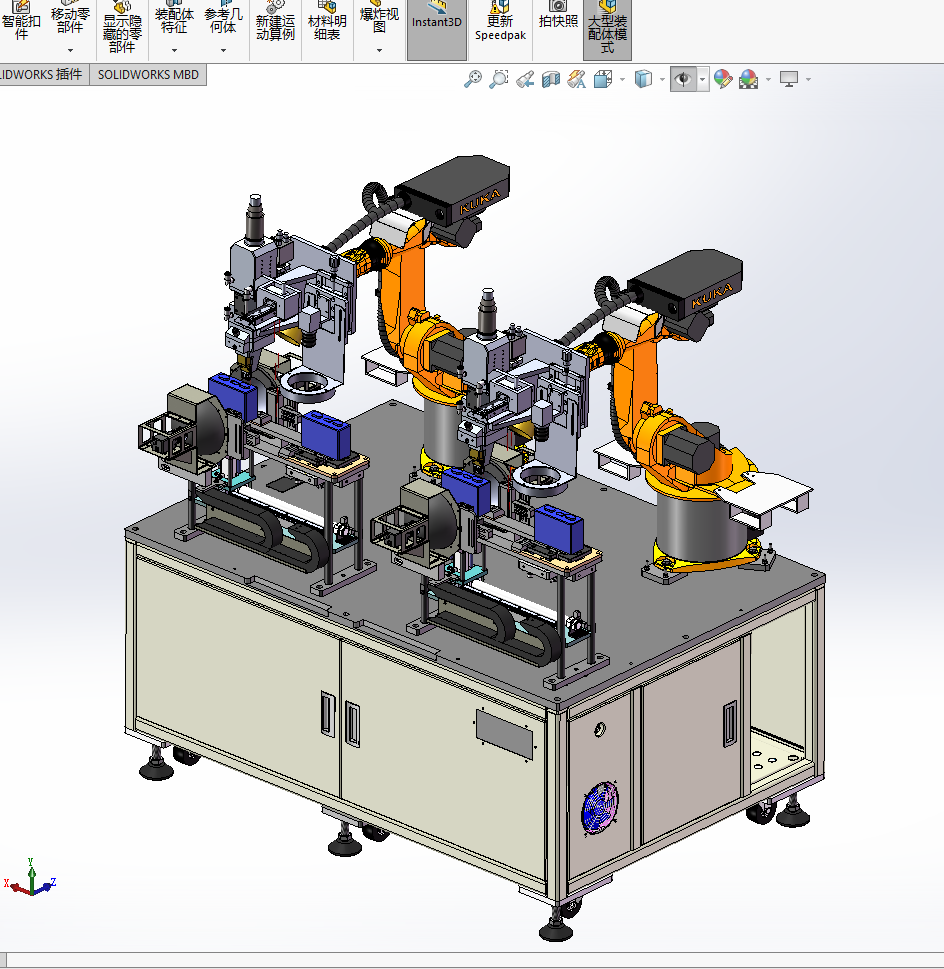944x969 pixels.
Task: Toggle the Instant3D mode button
Action: [437, 28]
